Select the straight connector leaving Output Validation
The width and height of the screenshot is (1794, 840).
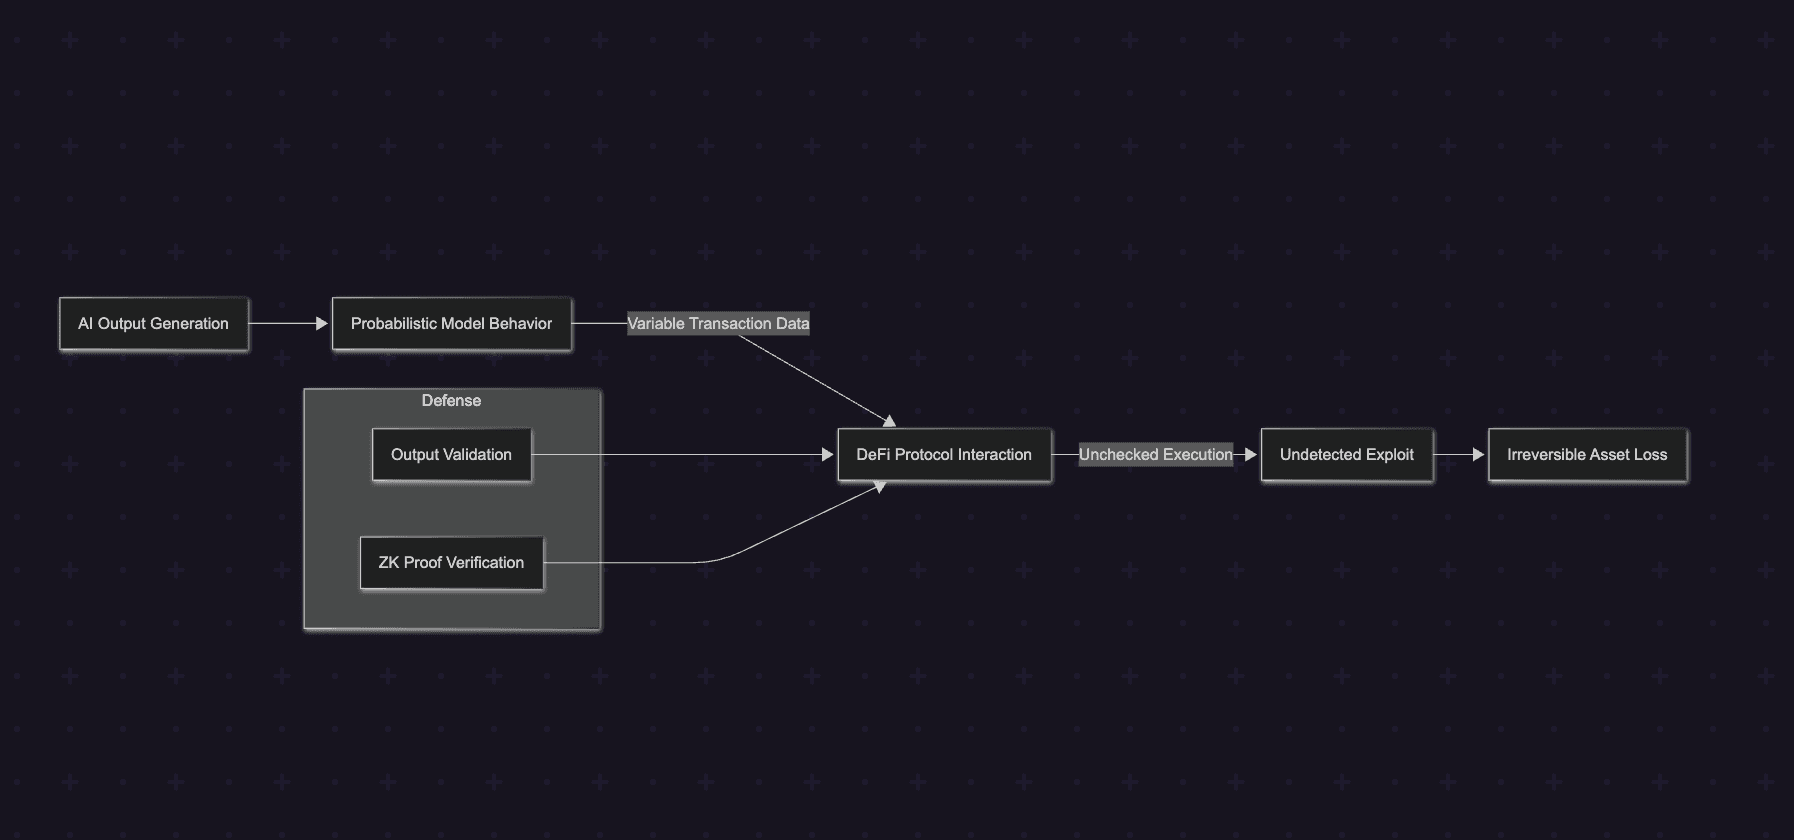point(680,455)
